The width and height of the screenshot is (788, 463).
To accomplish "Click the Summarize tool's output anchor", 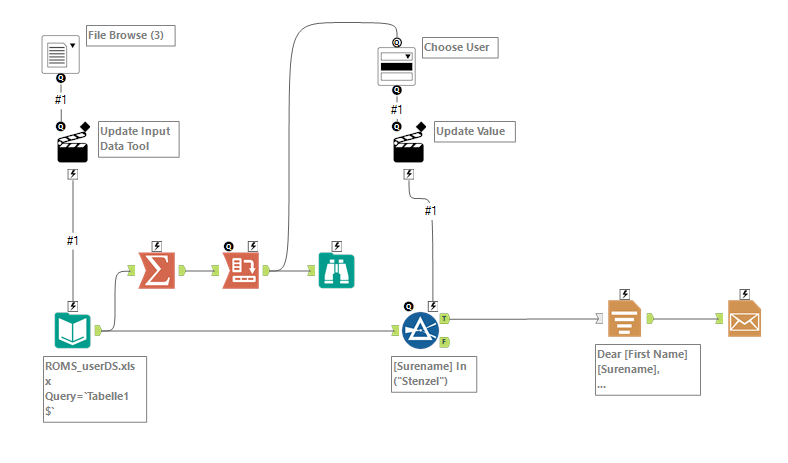I will (x=182, y=270).
